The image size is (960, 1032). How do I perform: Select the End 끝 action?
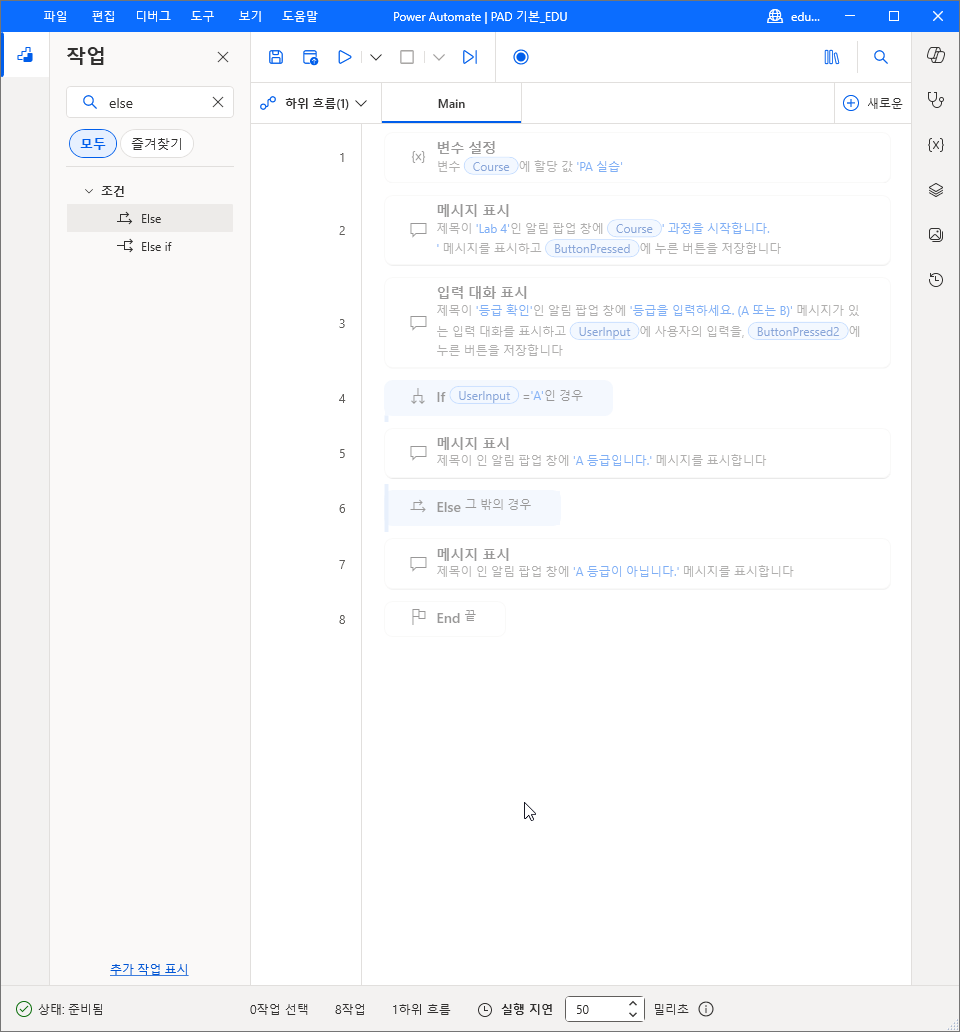pos(445,619)
